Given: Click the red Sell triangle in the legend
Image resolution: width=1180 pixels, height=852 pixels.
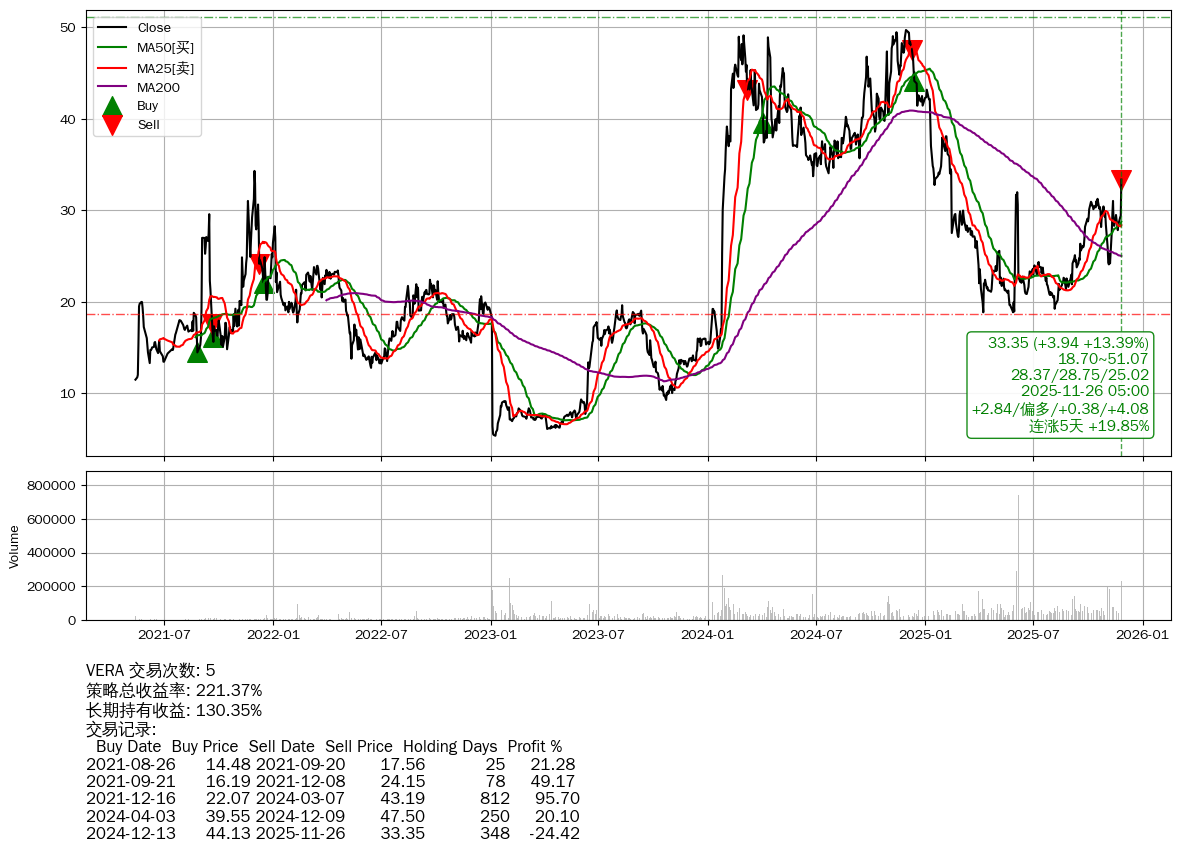Looking at the screenshot, I should coord(113,125).
